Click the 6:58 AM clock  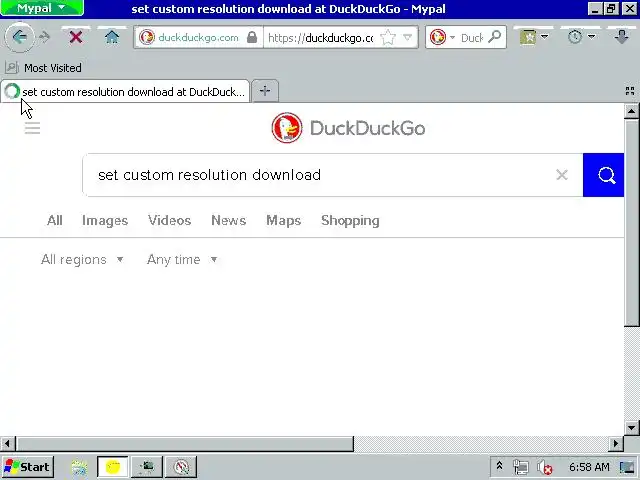[589, 467]
